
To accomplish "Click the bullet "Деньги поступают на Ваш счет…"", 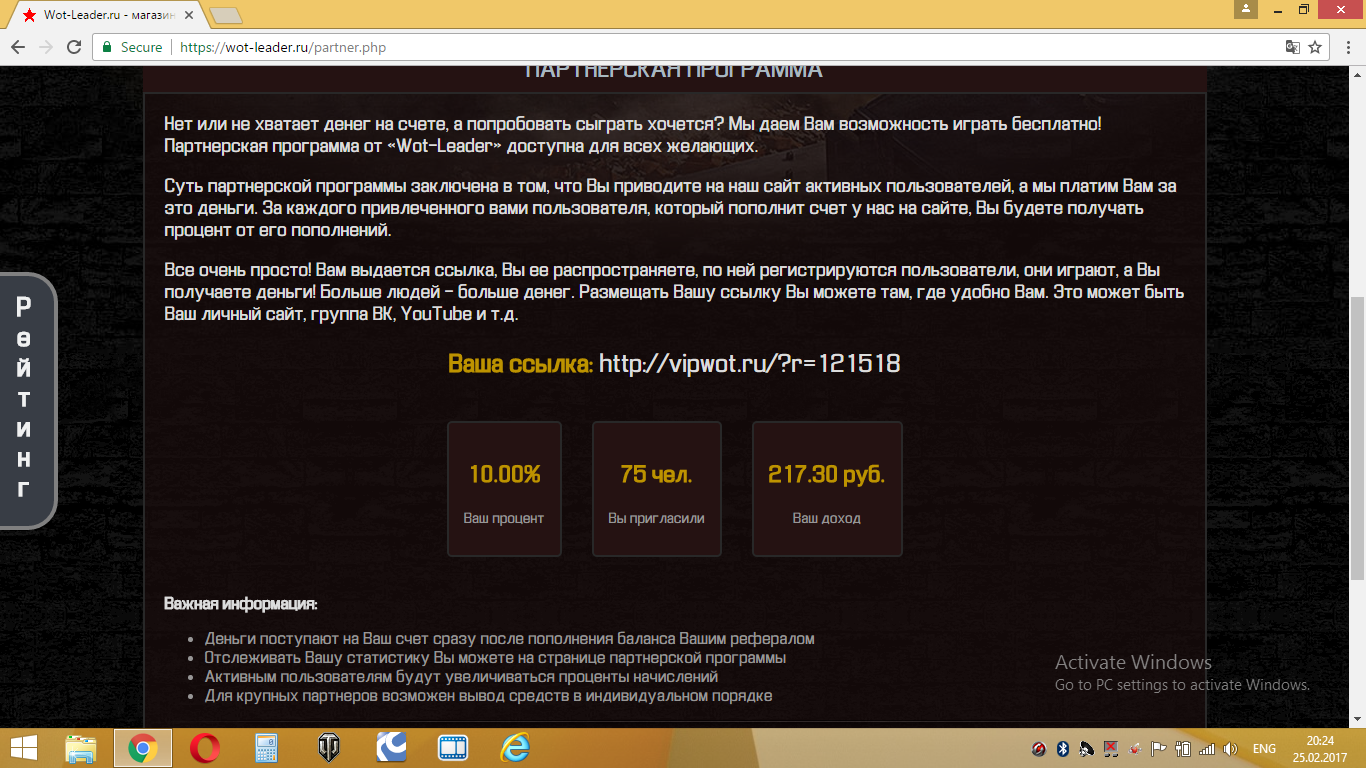I will coord(510,638).
